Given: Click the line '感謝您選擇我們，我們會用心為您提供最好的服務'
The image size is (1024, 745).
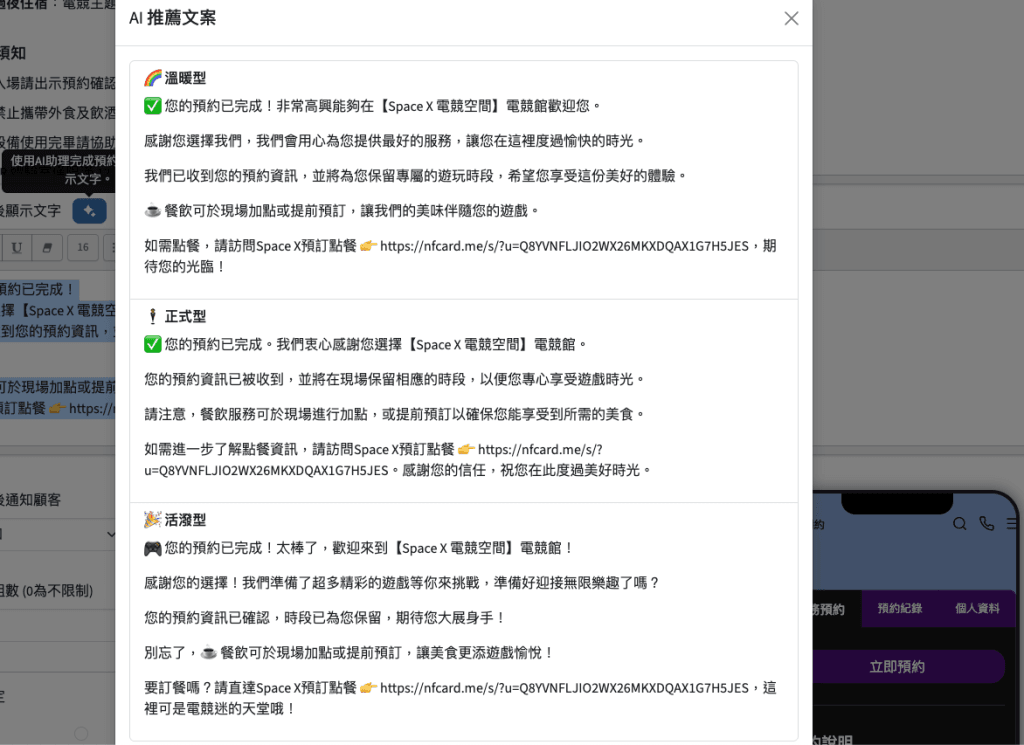Looking at the screenshot, I should point(394,141).
